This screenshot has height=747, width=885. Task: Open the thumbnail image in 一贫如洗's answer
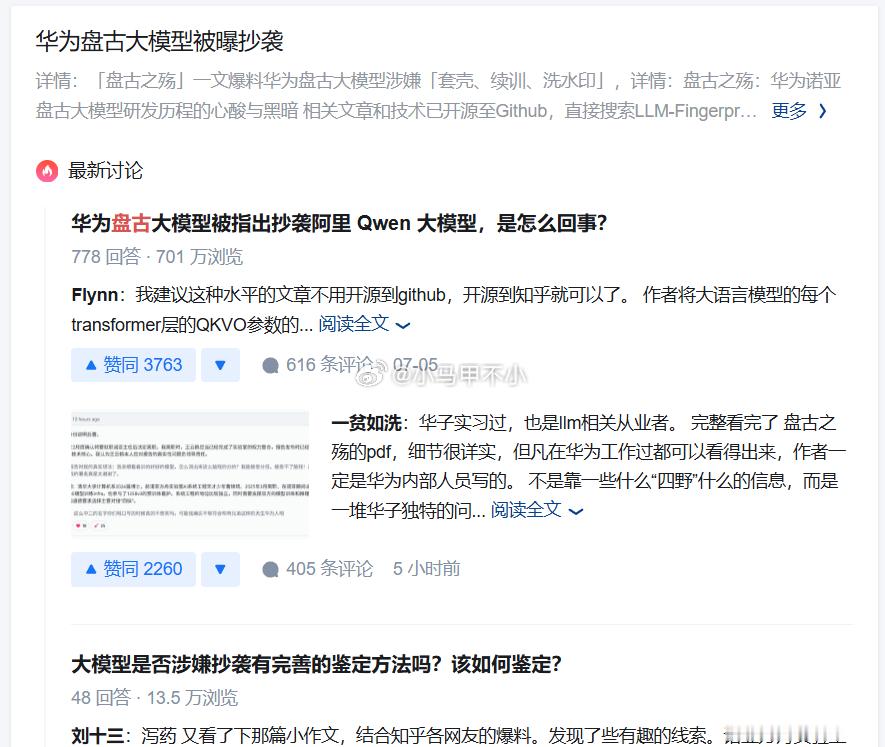(190, 473)
